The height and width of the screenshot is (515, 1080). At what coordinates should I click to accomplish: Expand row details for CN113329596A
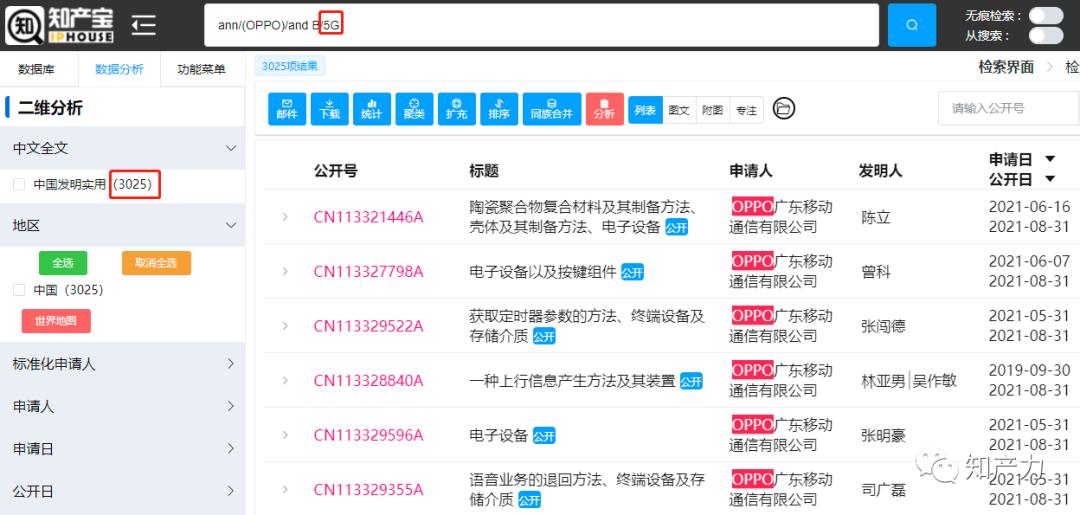pos(284,435)
